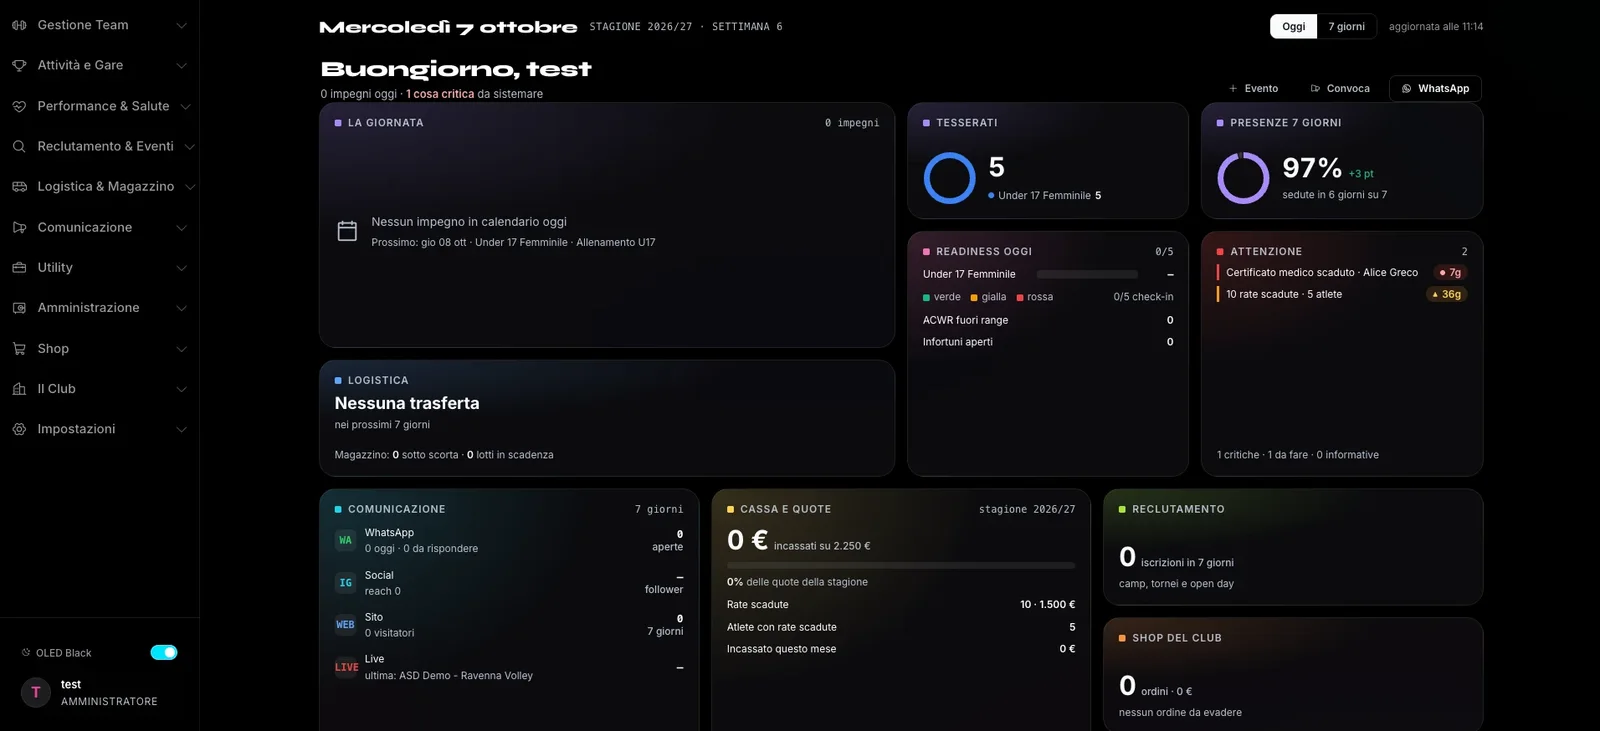Open the Utility menu item

99,267
